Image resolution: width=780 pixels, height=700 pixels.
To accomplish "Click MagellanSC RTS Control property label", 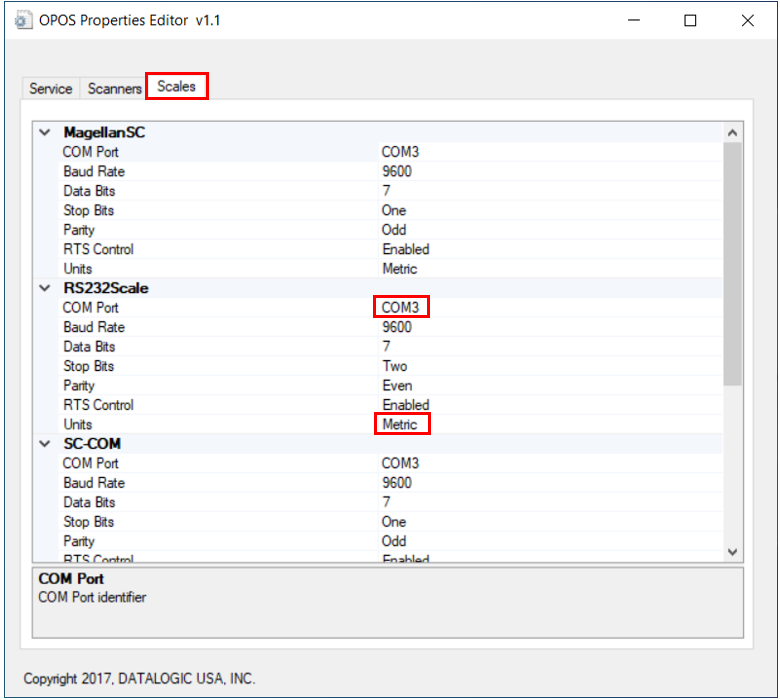I will (98, 250).
